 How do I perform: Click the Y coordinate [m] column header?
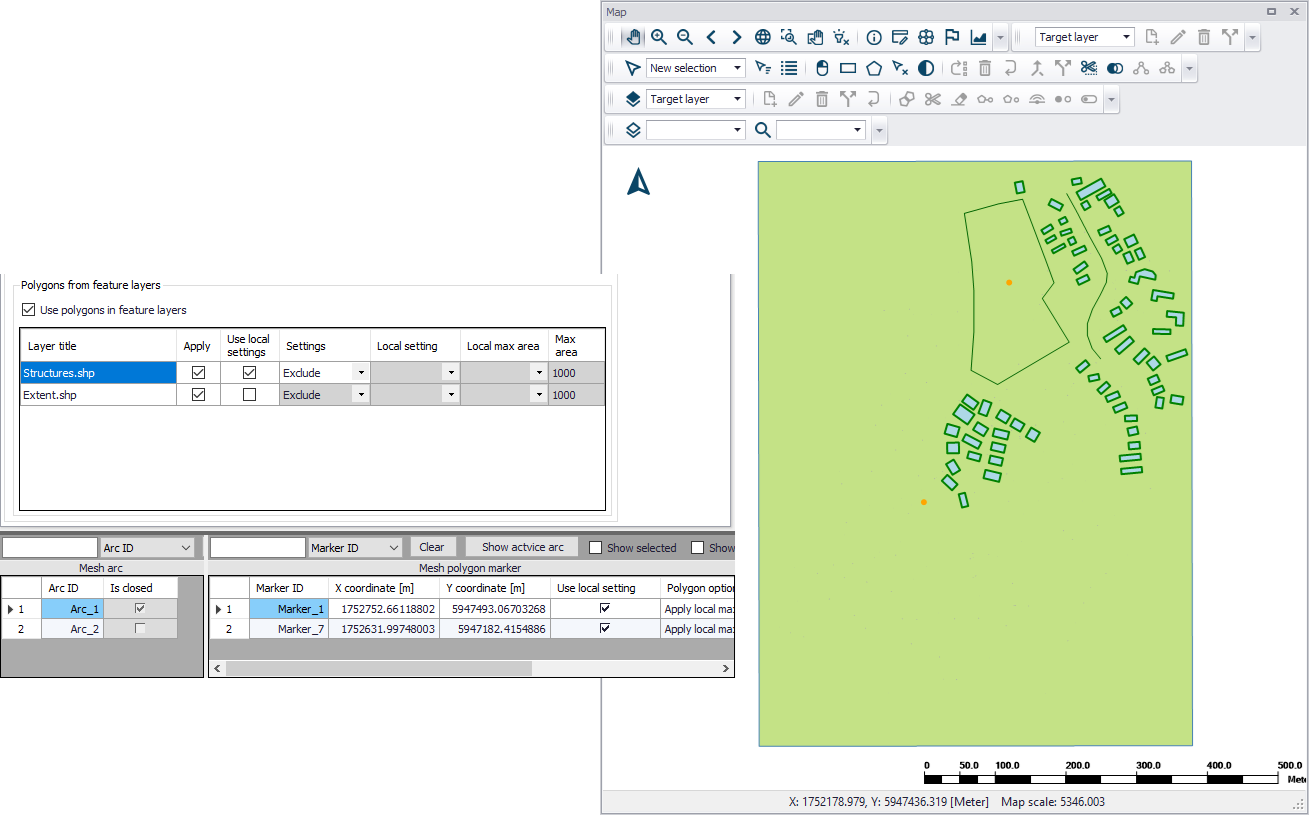tap(495, 588)
